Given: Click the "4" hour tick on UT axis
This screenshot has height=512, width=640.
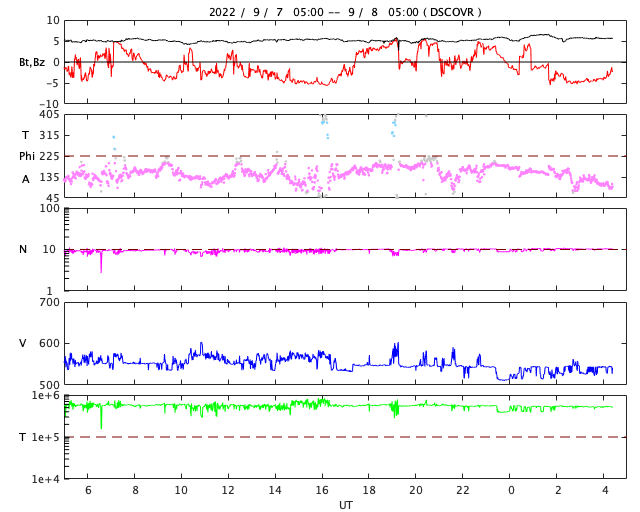Looking at the screenshot, I should (605, 490).
